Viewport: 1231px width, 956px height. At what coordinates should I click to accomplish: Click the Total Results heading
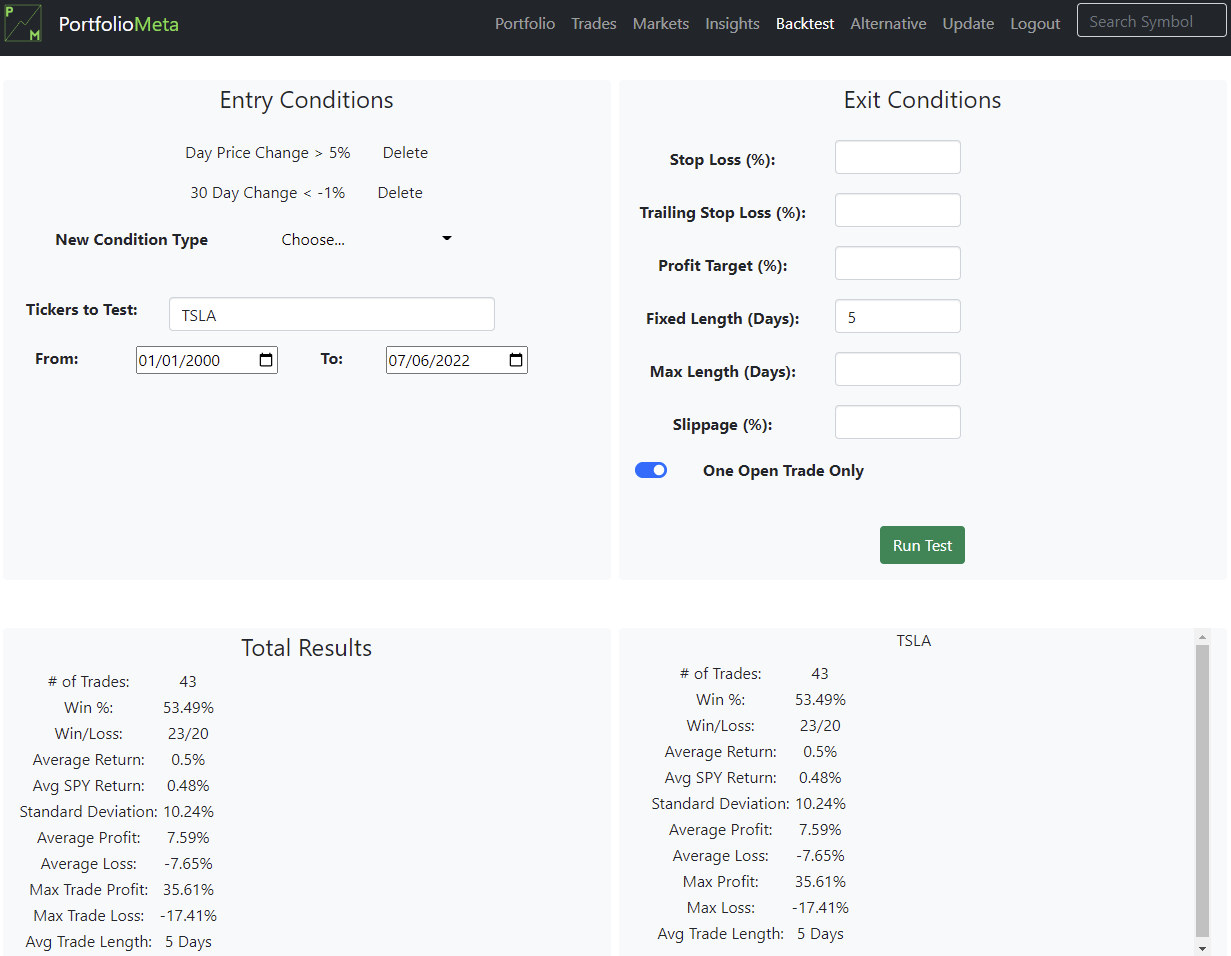click(307, 648)
